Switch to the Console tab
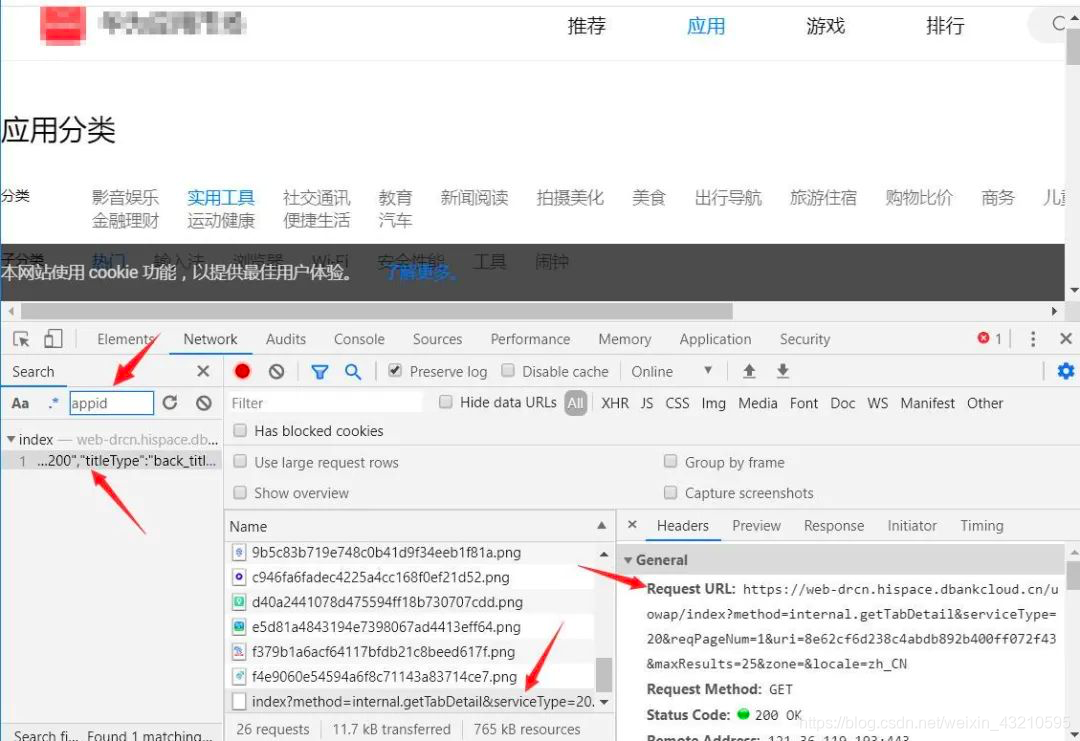This screenshot has width=1080, height=741. click(359, 339)
